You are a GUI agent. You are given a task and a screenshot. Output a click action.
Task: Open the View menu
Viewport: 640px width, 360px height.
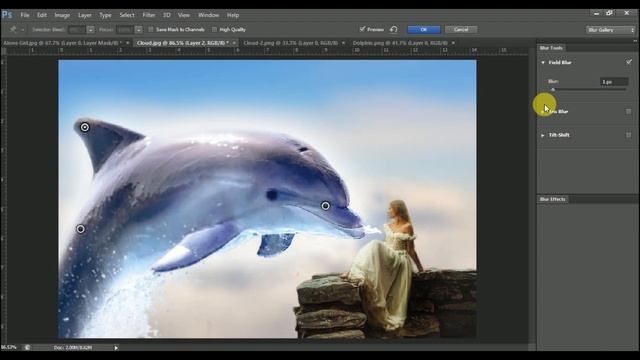click(x=184, y=15)
